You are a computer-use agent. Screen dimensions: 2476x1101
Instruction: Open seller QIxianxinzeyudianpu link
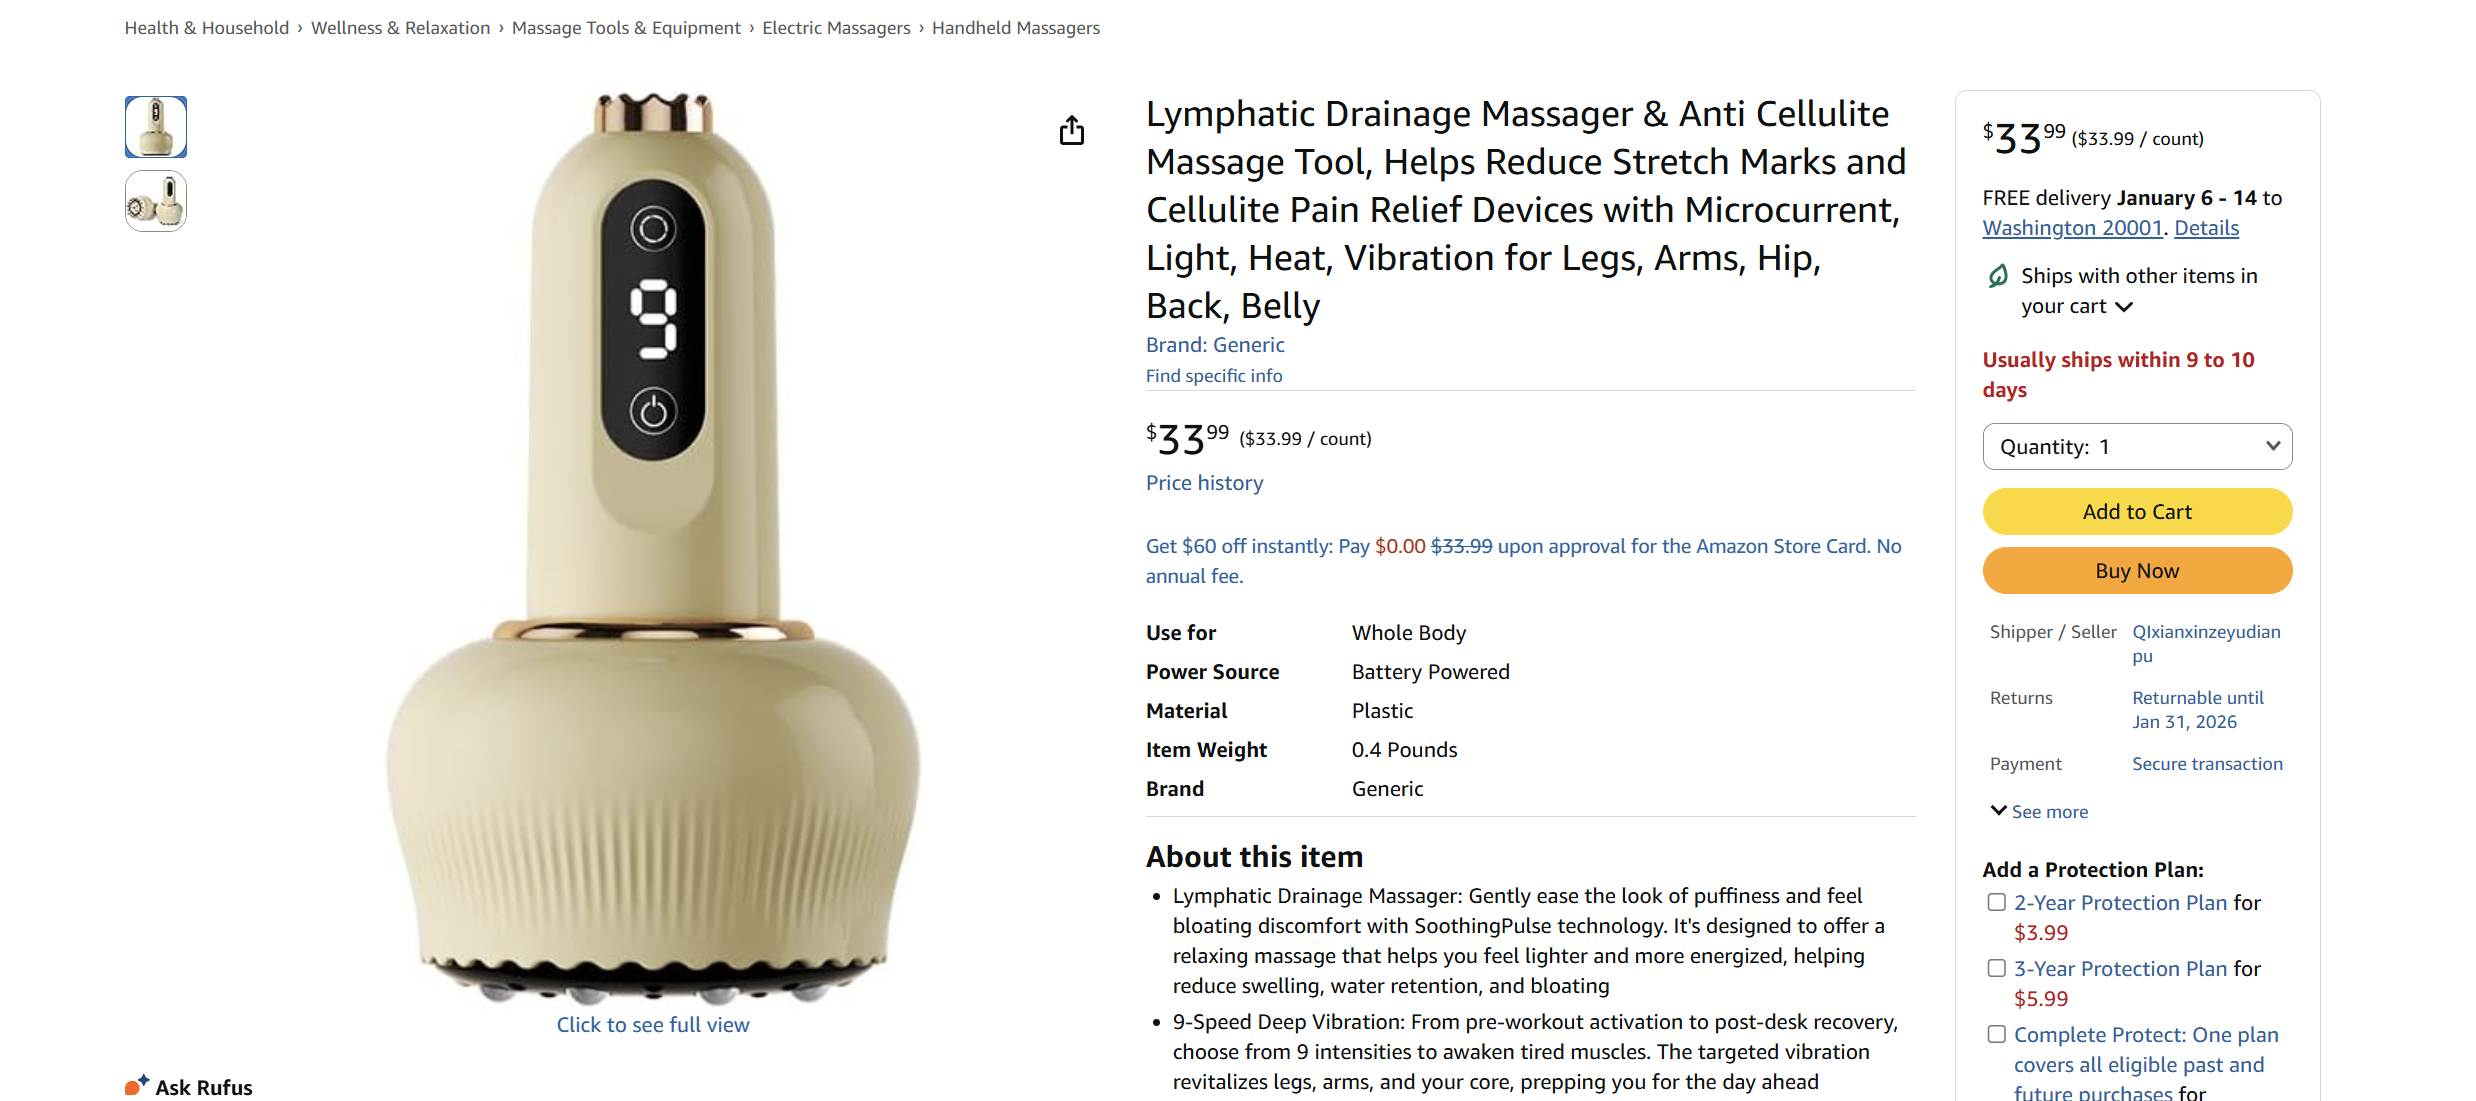point(2206,644)
